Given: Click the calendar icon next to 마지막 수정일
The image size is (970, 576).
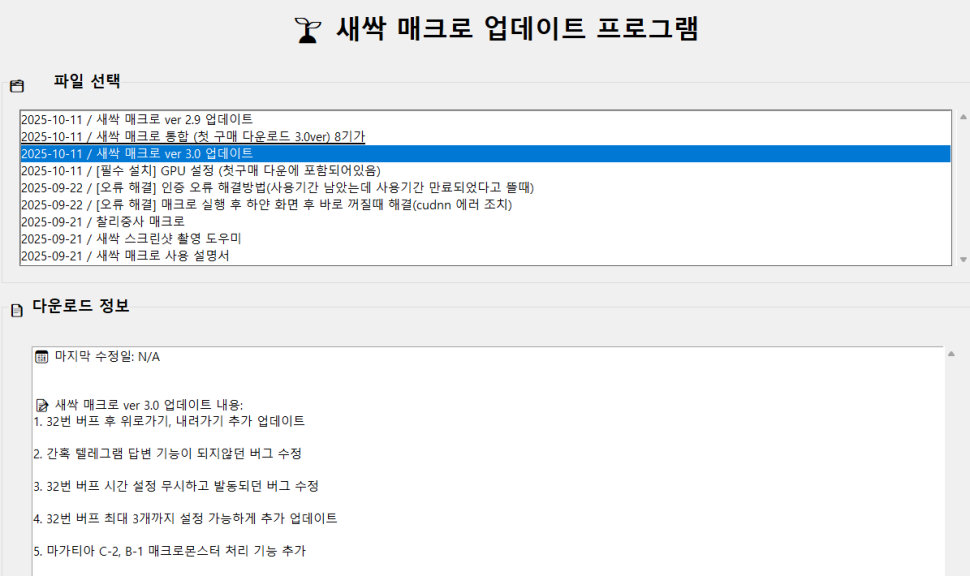Looking at the screenshot, I should point(42,357).
